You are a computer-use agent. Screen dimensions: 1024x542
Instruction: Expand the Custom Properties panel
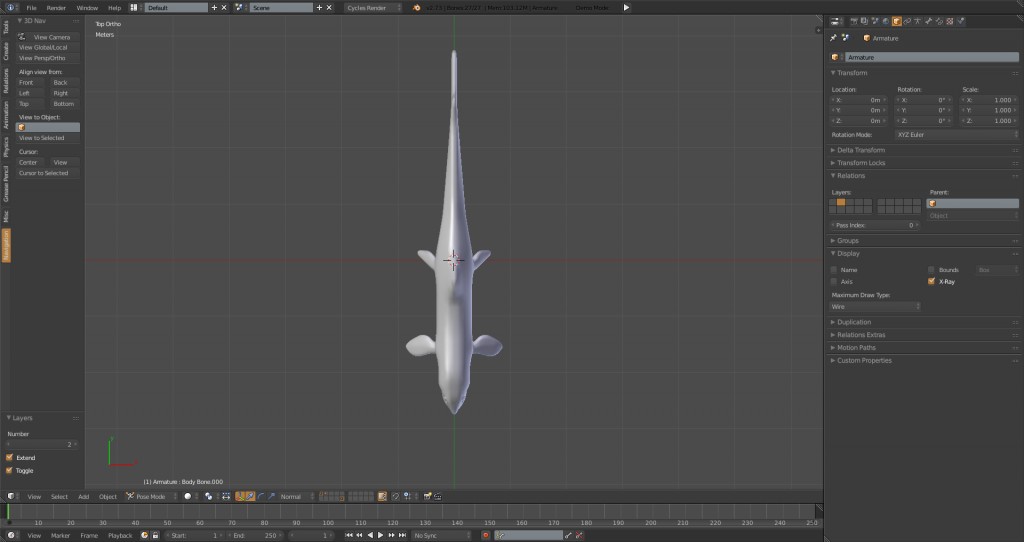pyautogui.click(x=864, y=360)
